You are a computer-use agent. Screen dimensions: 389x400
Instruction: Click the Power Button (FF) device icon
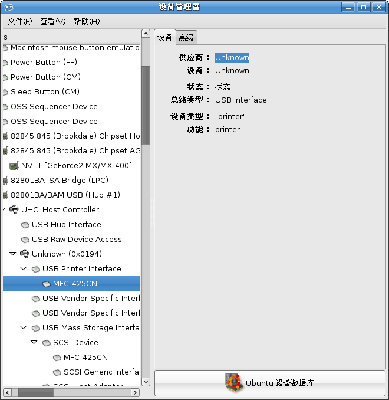5,63
